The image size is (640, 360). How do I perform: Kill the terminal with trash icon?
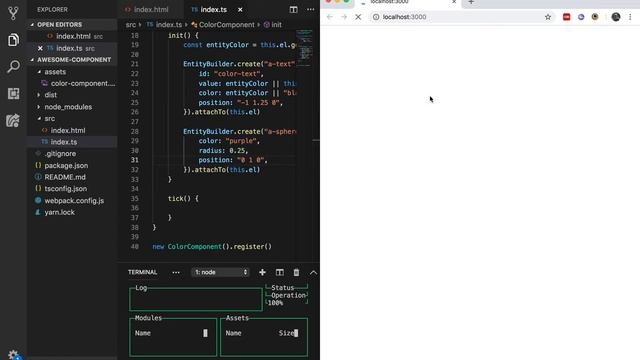point(296,272)
